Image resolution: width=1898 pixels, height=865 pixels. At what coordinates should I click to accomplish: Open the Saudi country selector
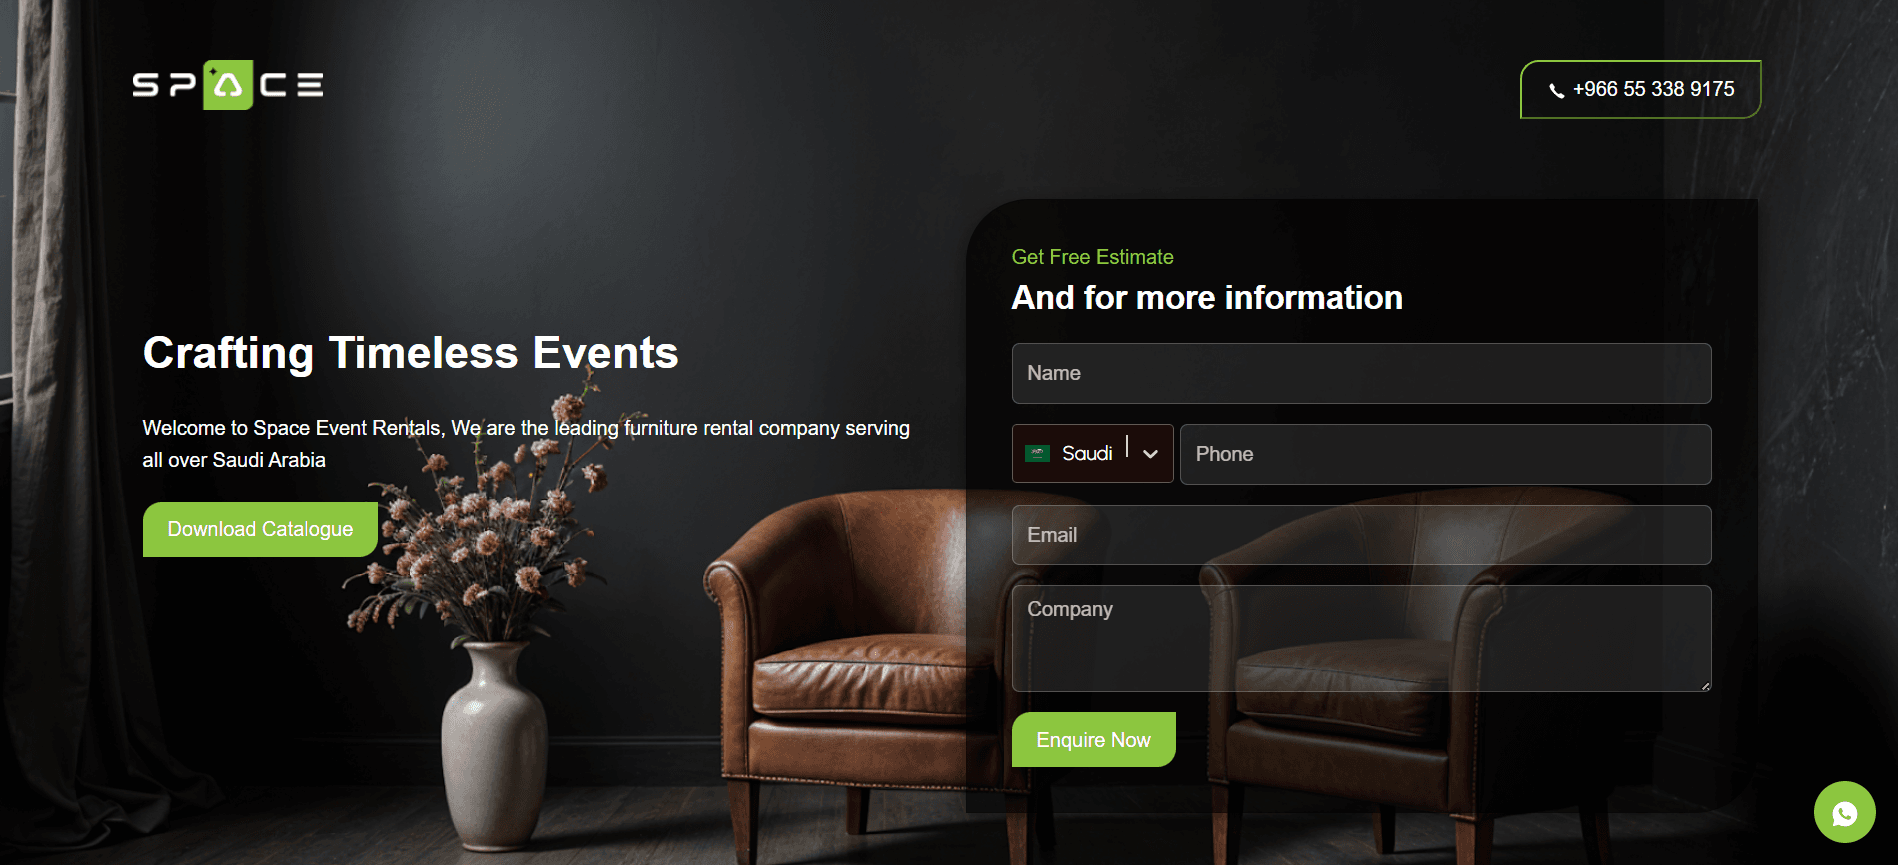pos(1092,454)
